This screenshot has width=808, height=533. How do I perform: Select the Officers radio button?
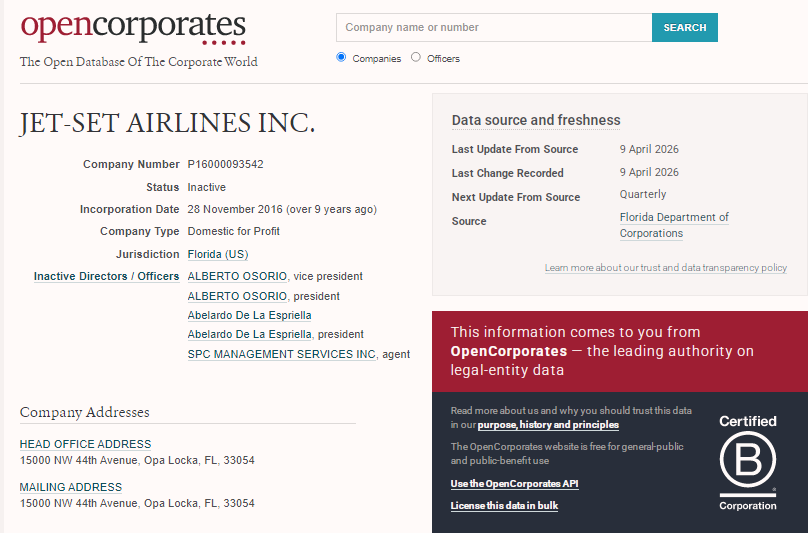[x=416, y=57]
